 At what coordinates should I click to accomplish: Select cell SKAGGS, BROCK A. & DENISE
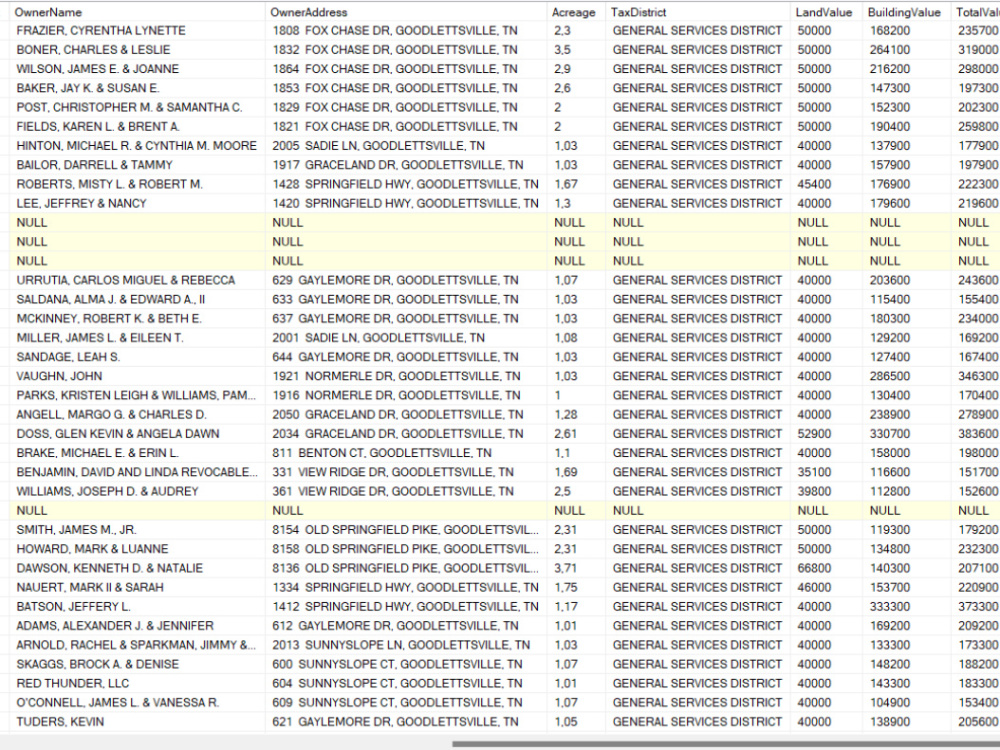pyautogui.click(x=137, y=664)
